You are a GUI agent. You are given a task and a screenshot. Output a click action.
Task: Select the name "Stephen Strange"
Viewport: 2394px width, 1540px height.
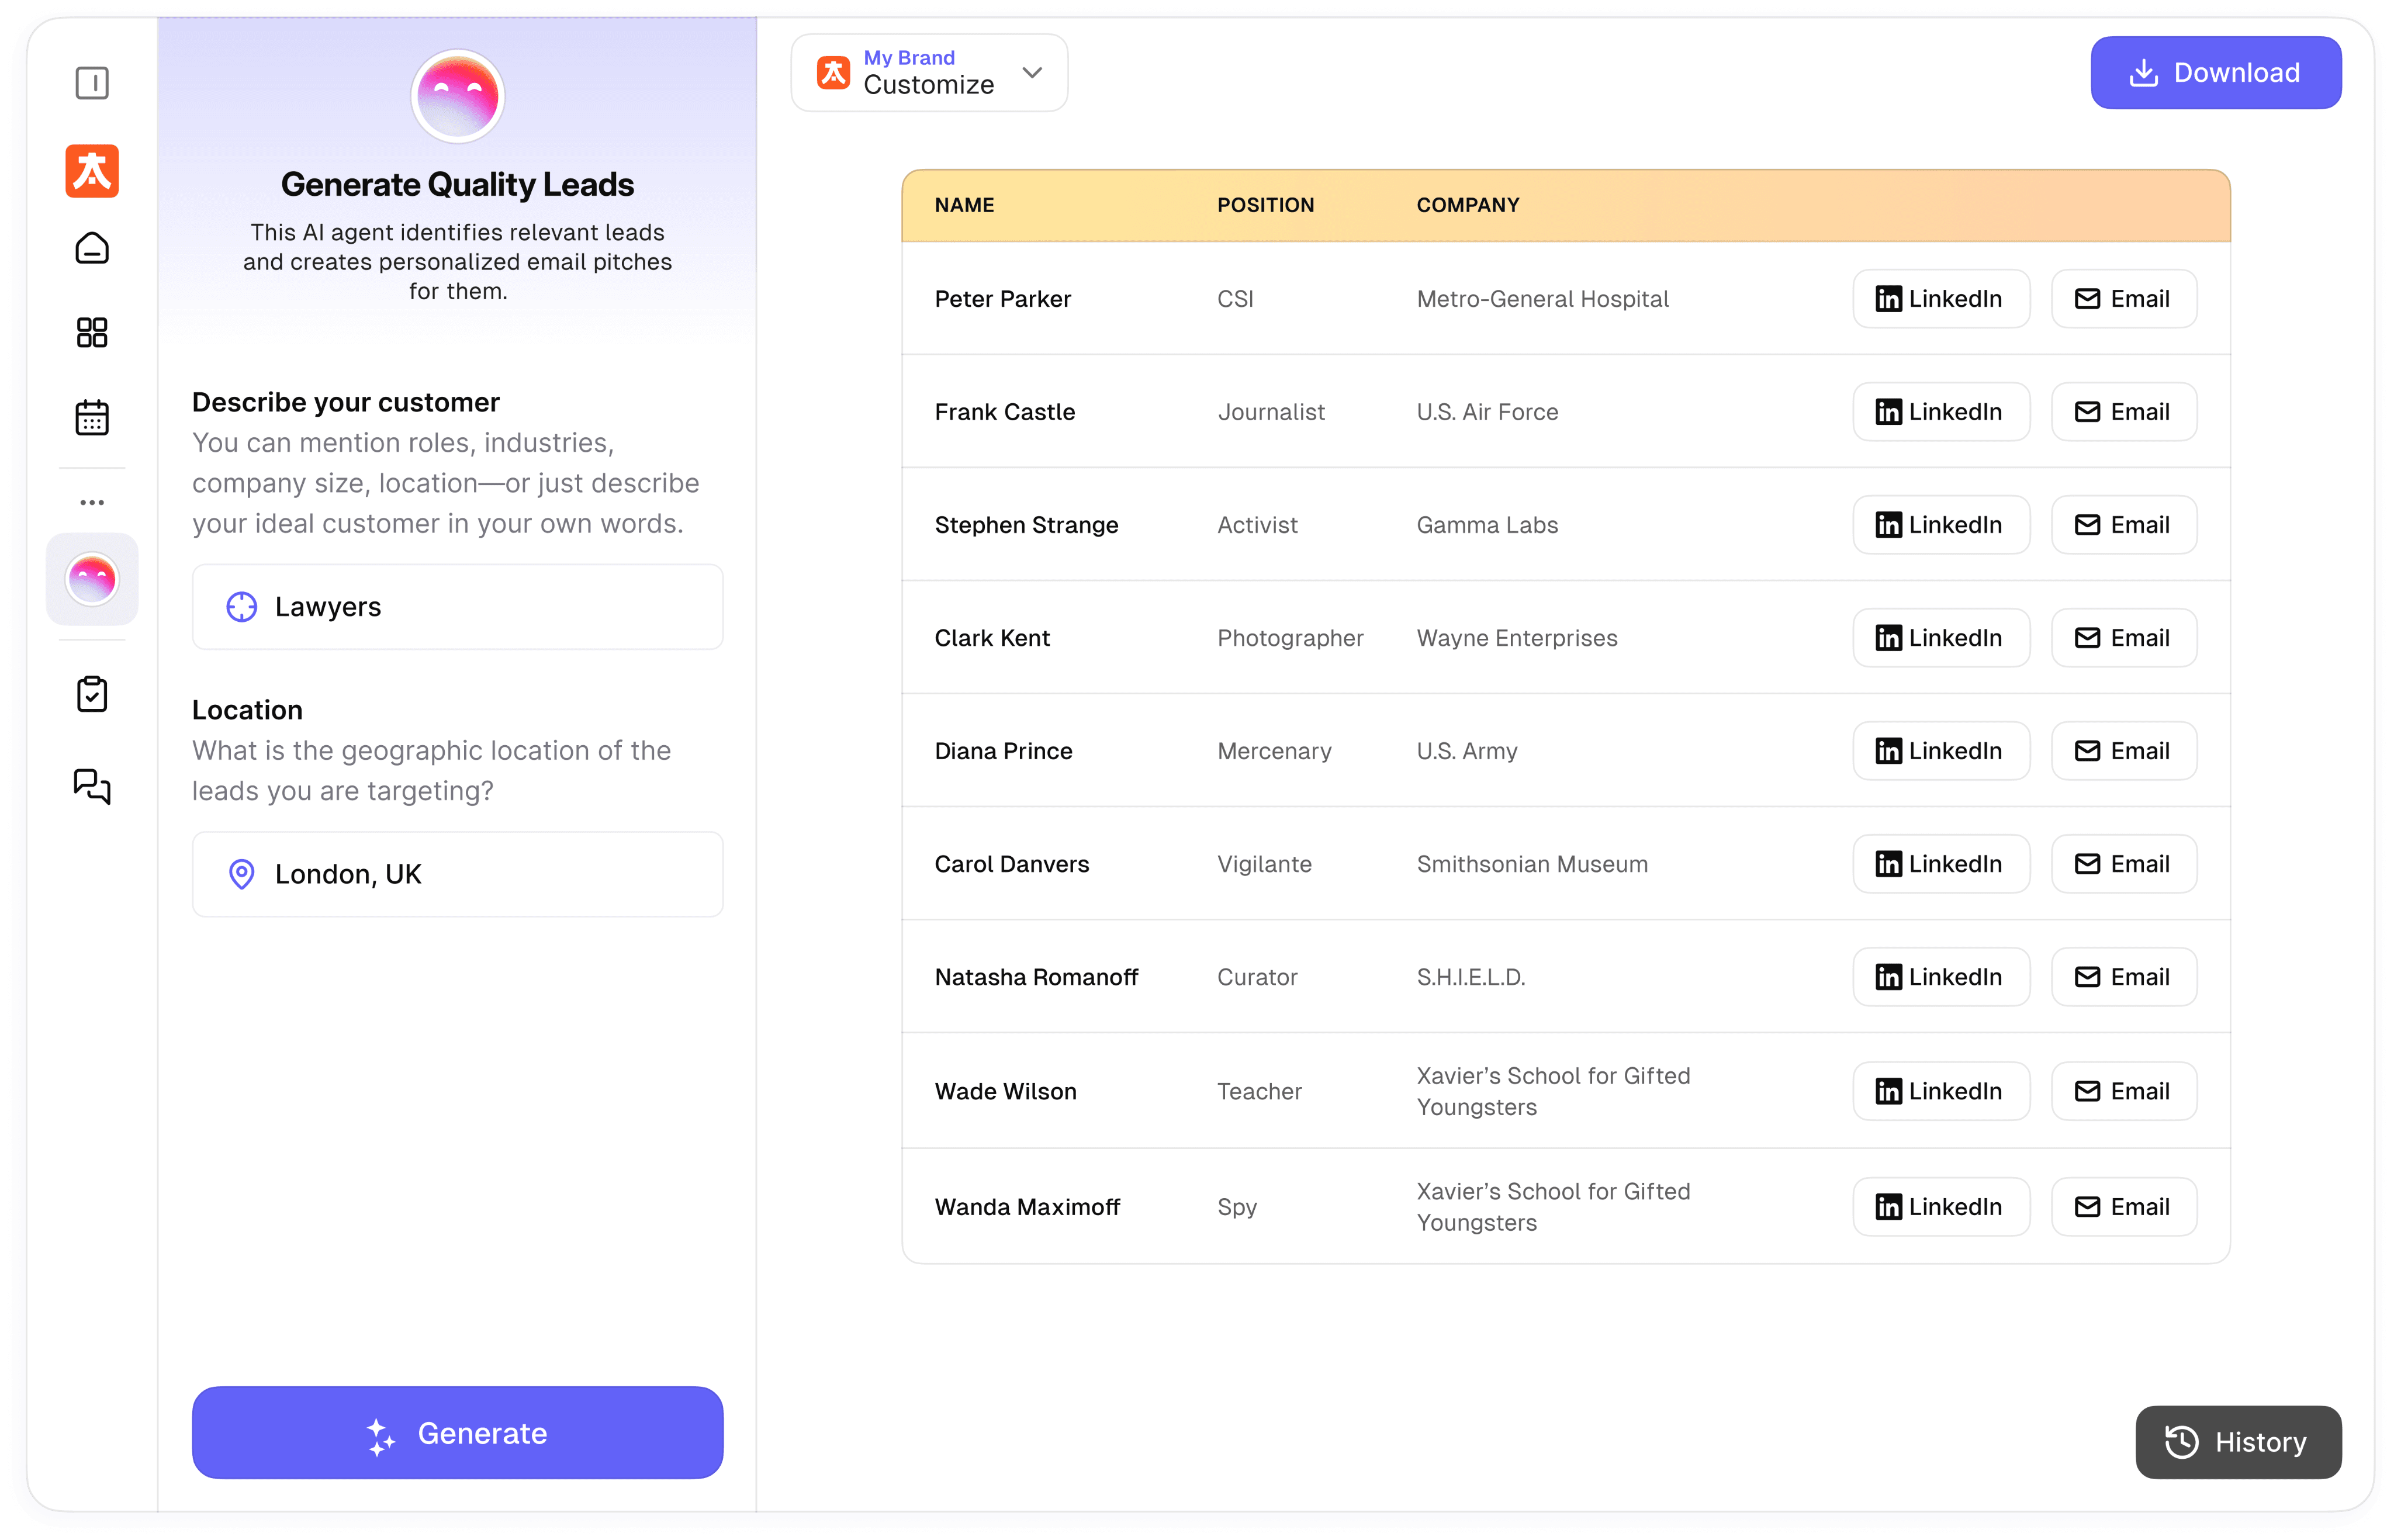tap(1026, 525)
